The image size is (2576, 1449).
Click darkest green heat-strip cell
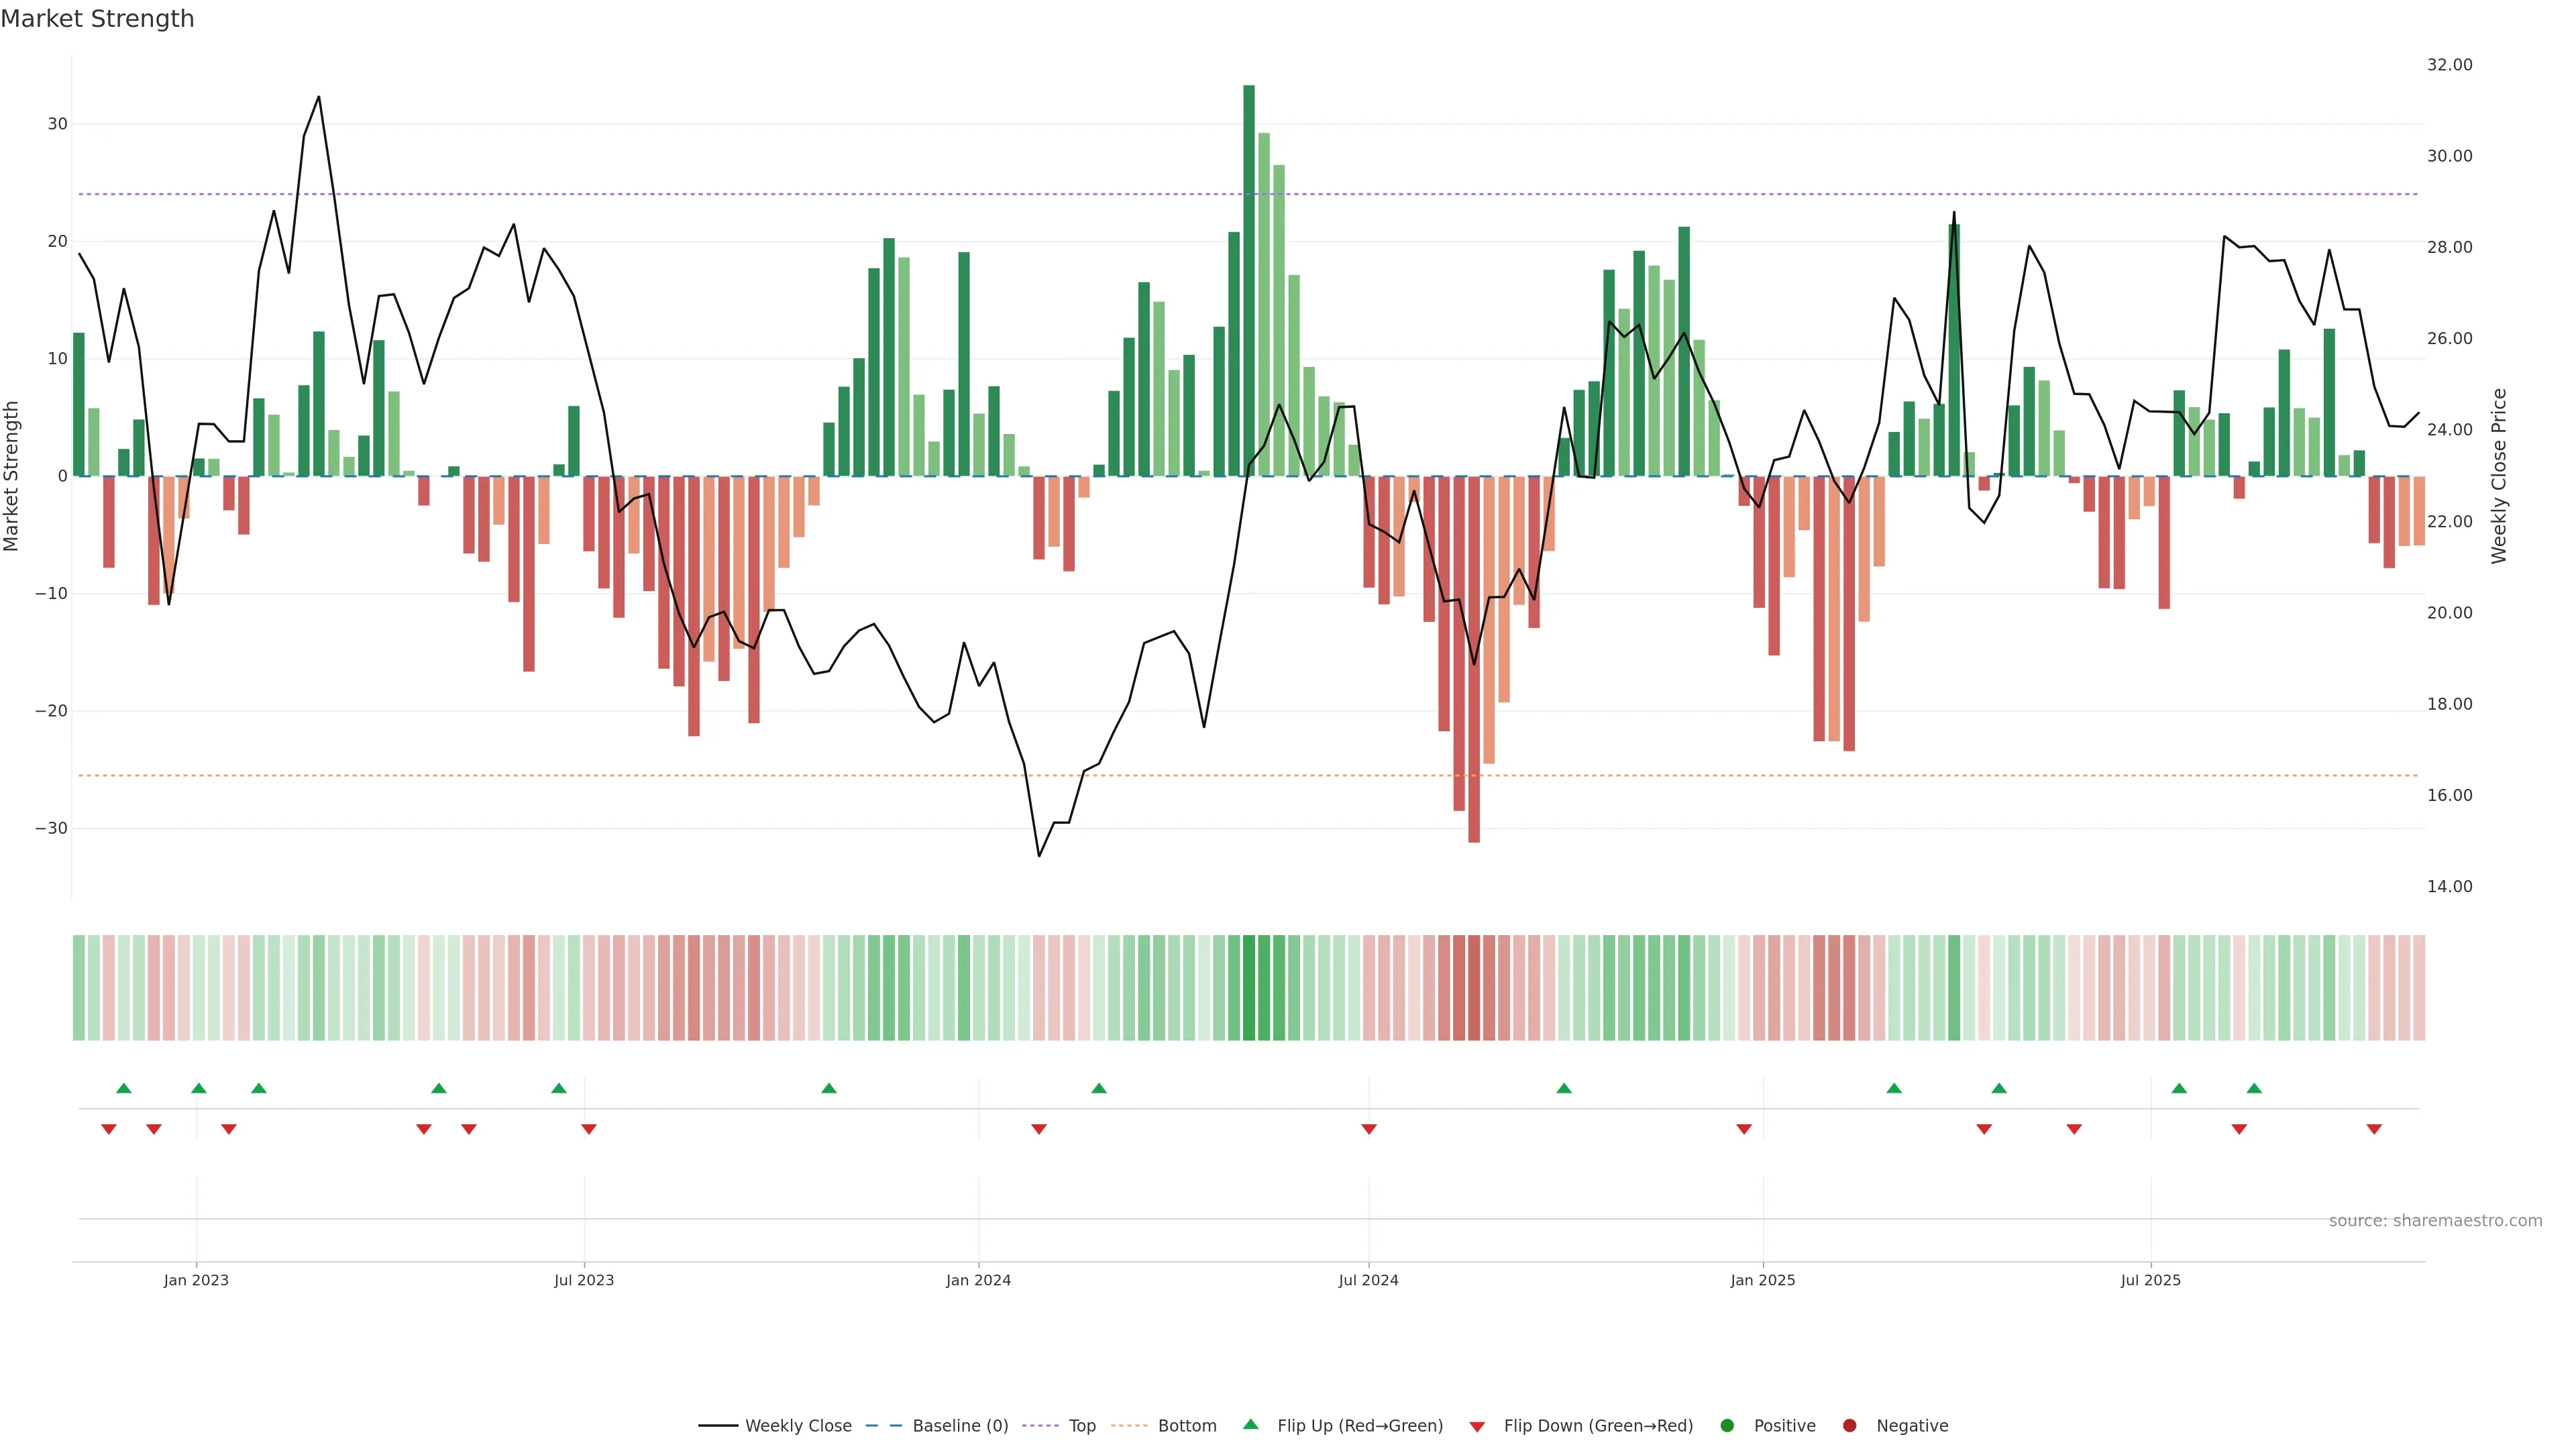(1249, 988)
